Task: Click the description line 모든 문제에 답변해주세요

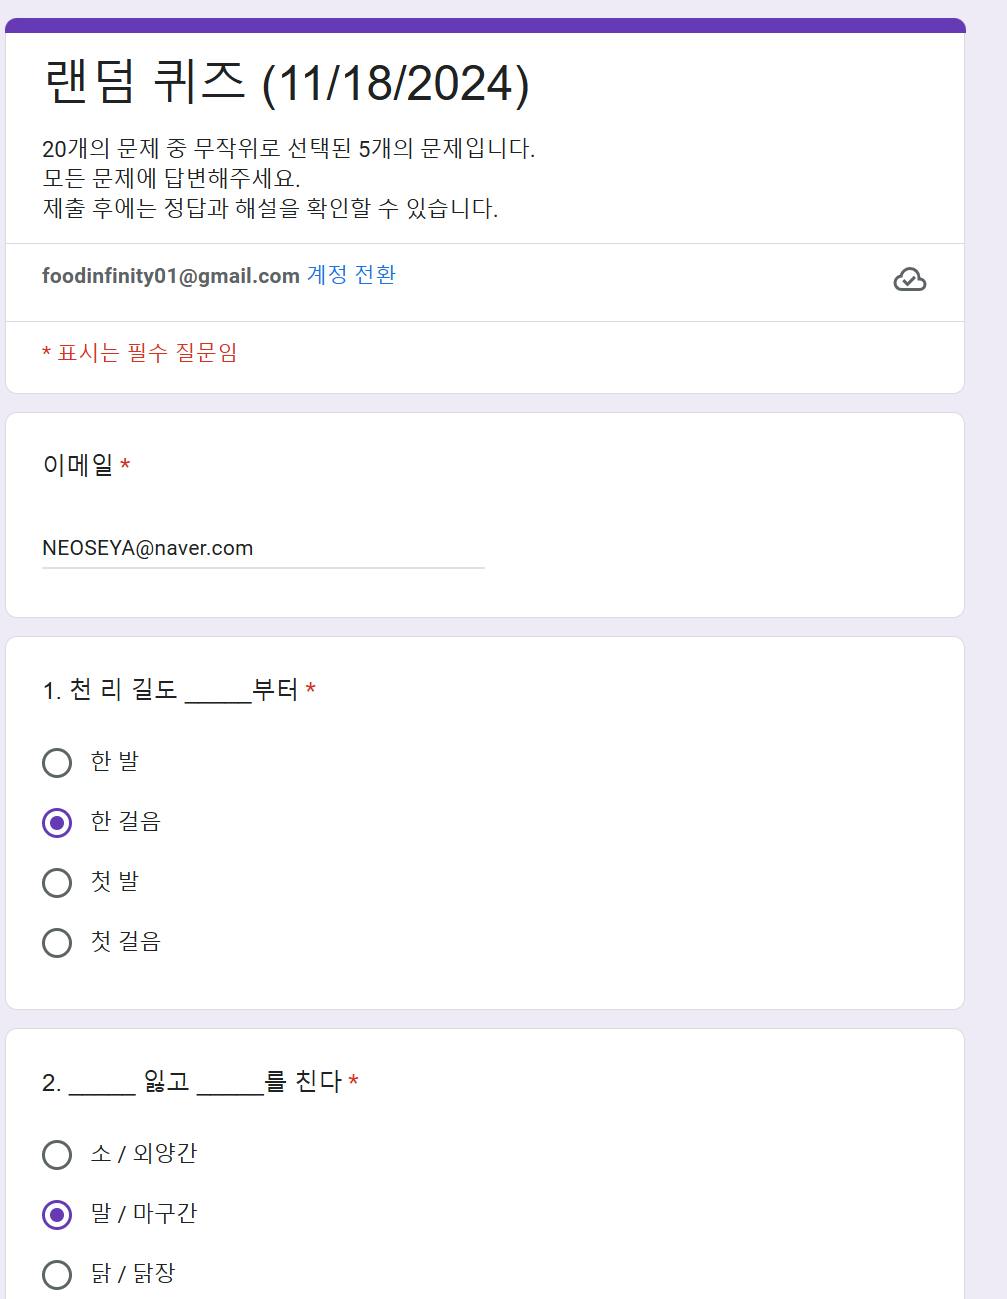Action: (x=171, y=179)
